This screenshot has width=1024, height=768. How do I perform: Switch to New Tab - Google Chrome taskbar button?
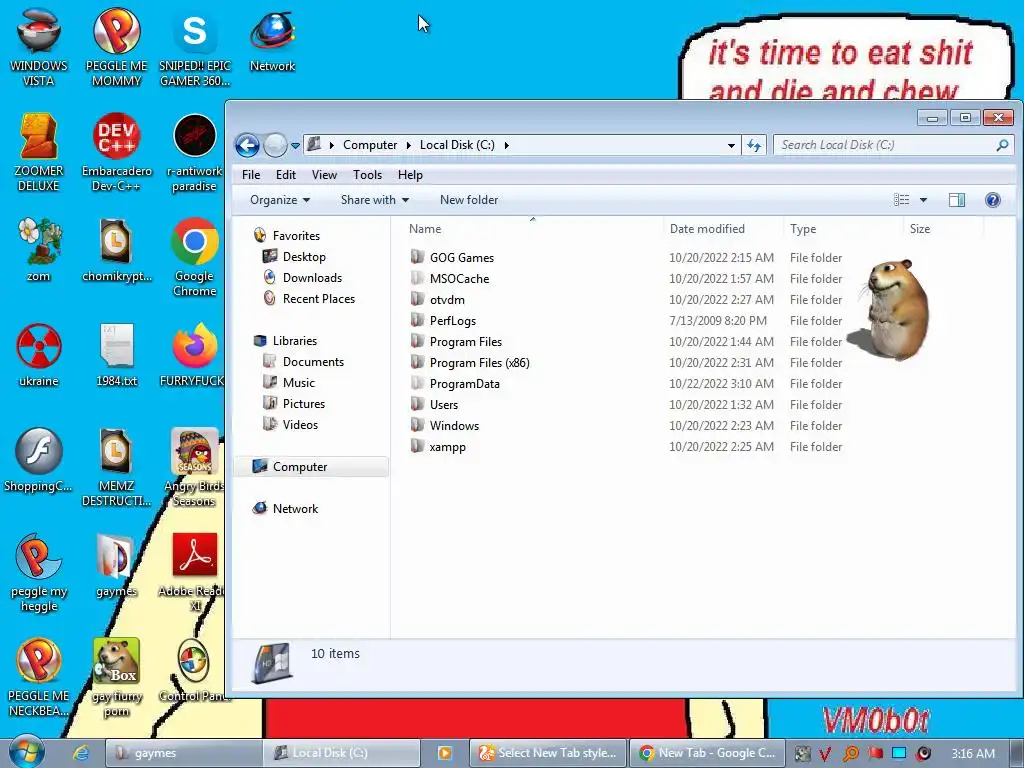(x=706, y=753)
